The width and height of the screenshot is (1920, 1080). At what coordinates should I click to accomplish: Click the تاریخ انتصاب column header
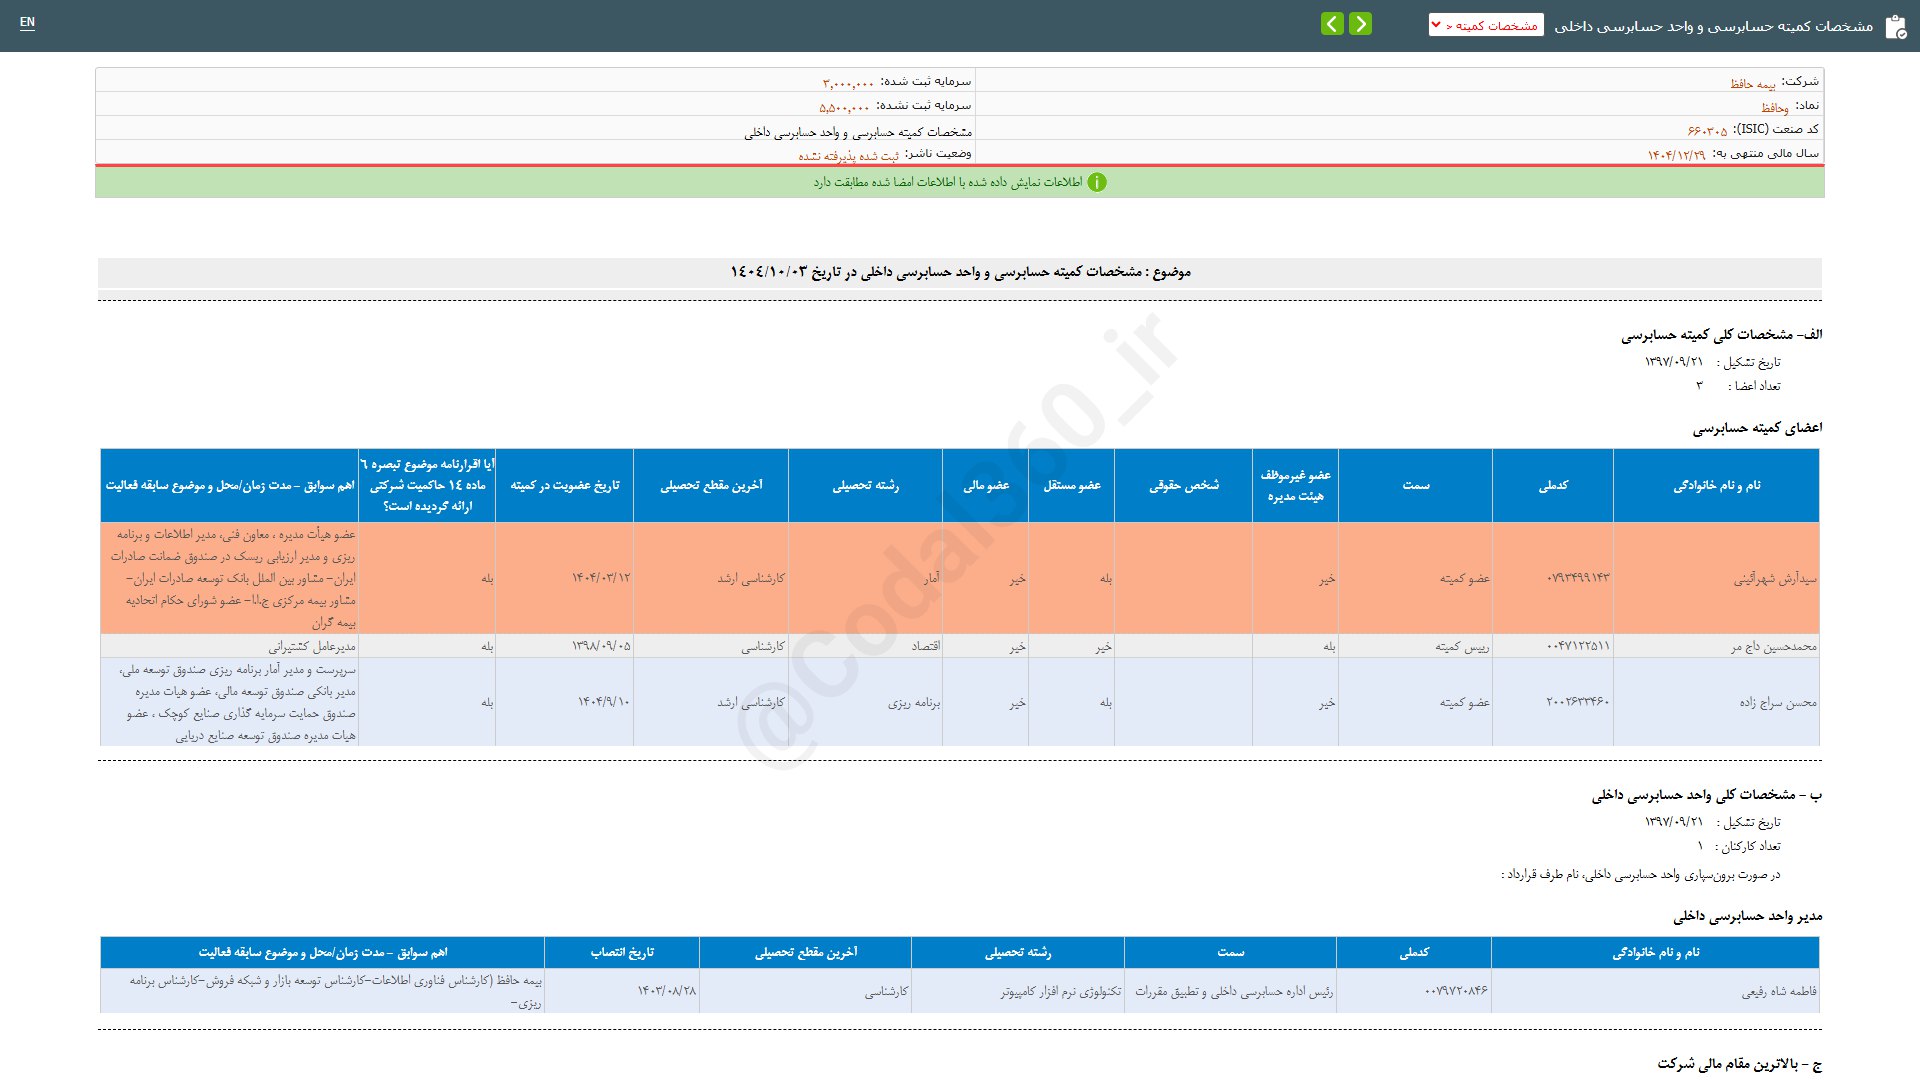[x=621, y=952]
